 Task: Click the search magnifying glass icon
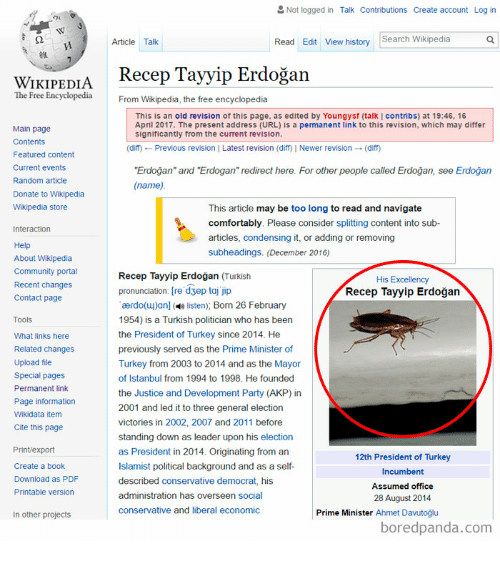click(x=490, y=39)
